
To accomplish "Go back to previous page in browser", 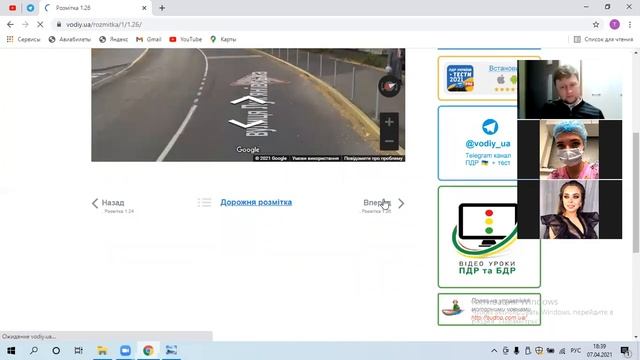I will (x=10, y=24).
